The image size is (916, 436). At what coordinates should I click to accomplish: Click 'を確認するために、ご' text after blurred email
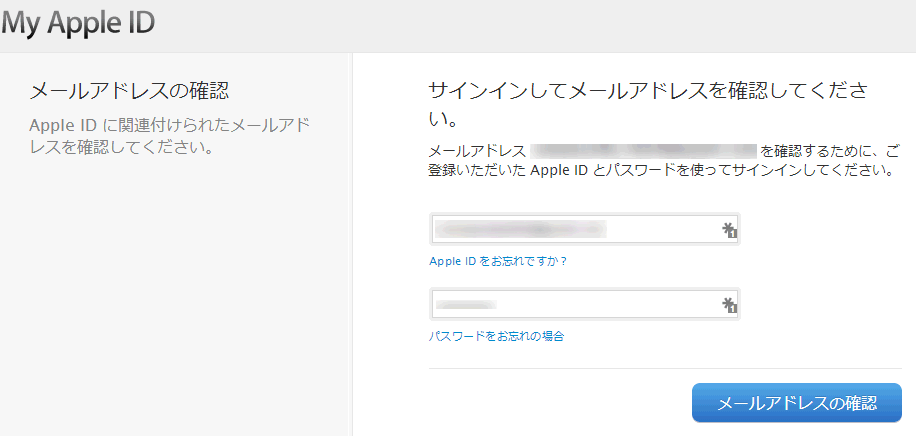[x=830, y=151]
